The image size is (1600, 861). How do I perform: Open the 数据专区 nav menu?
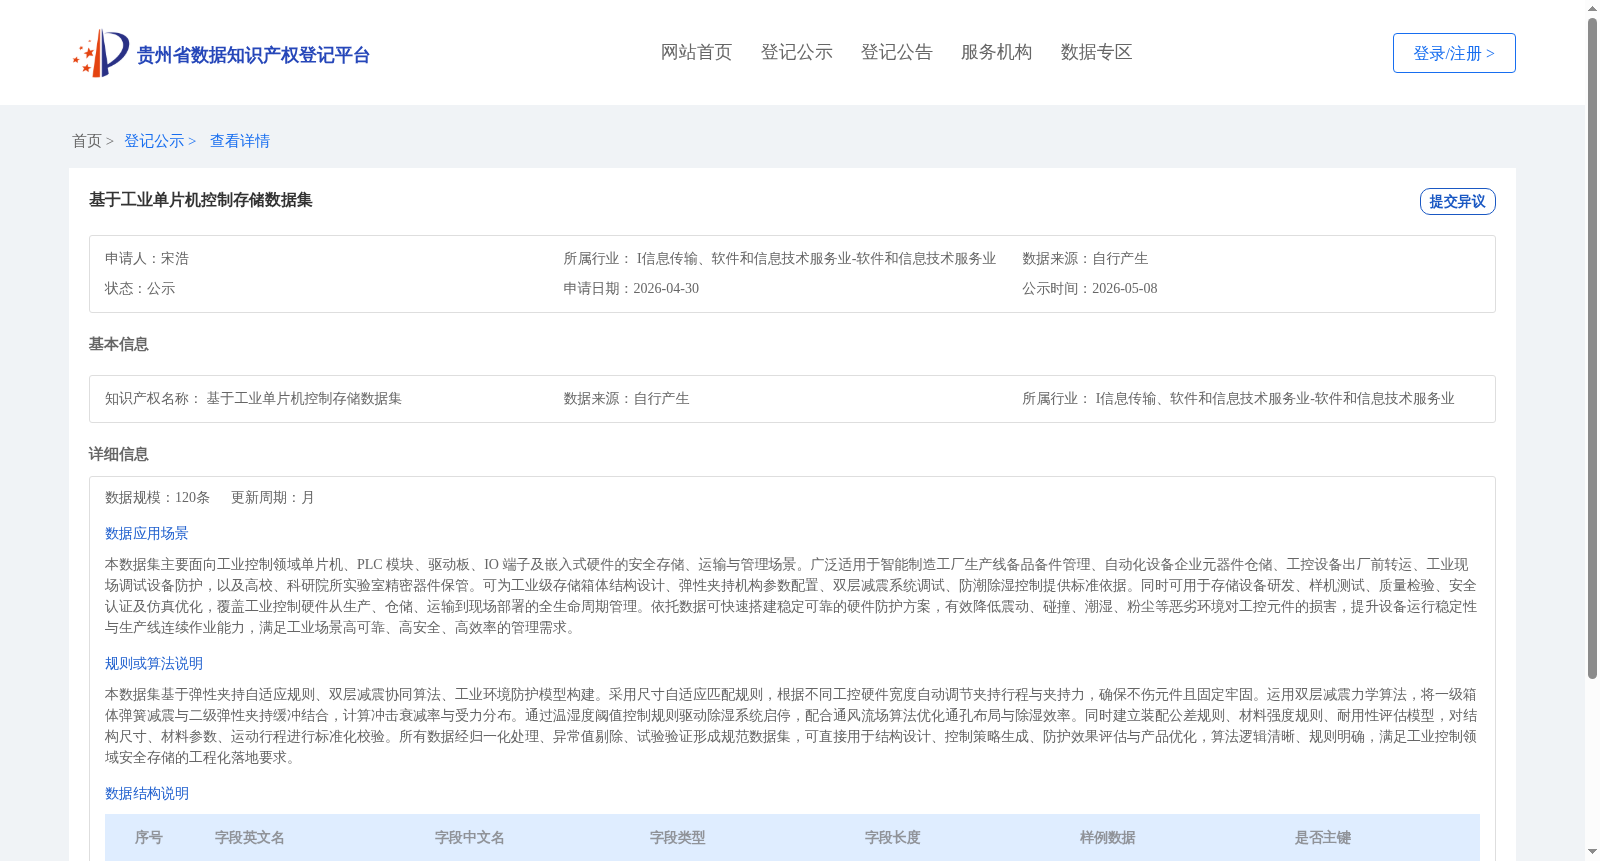1097,52
